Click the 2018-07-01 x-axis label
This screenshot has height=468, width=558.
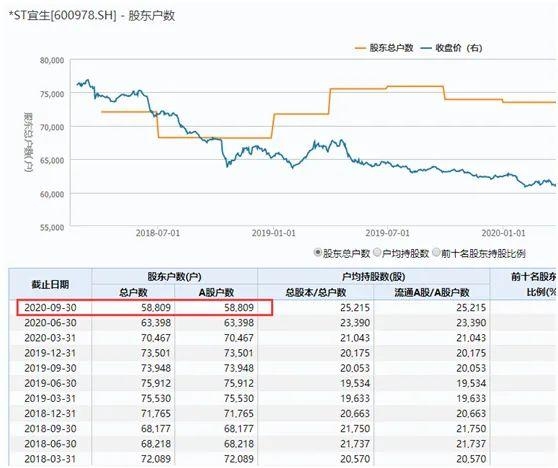(x=158, y=233)
